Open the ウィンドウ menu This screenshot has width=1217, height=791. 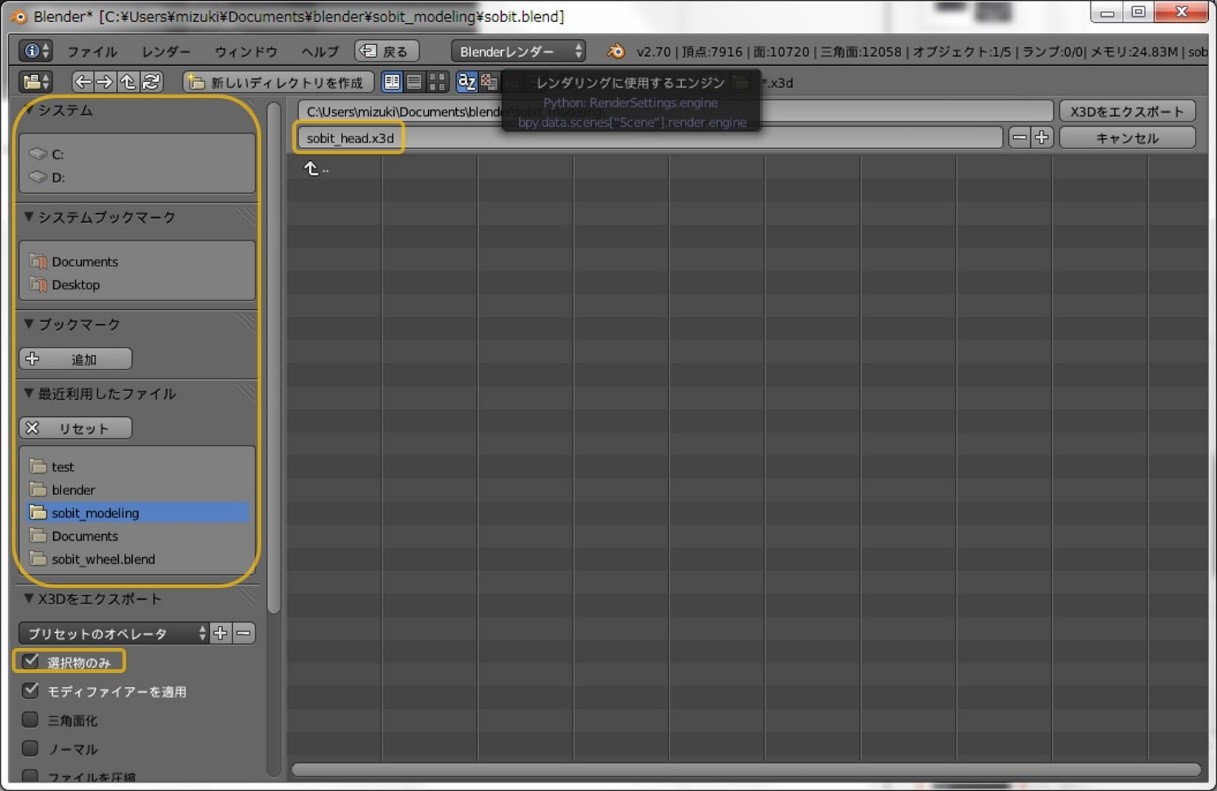tap(246, 52)
